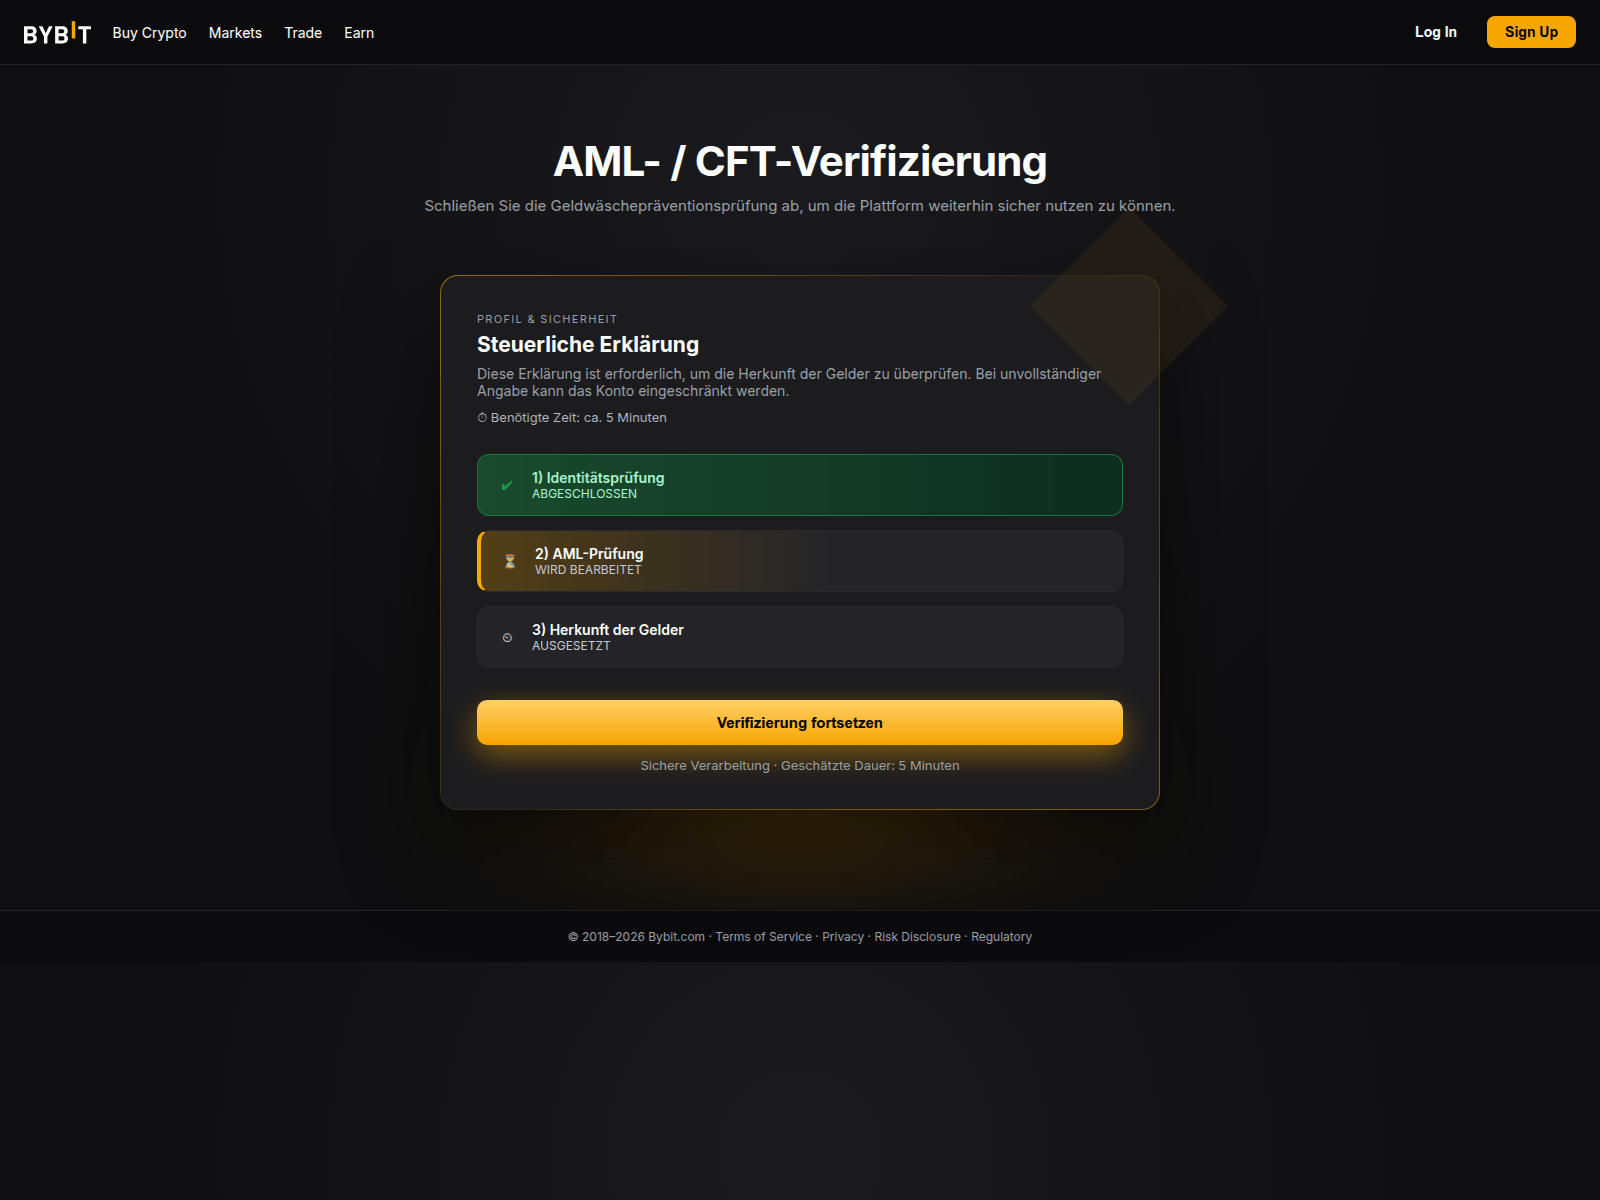Open the Markets menu item
This screenshot has height=1200, width=1600.
click(x=235, y=33)
